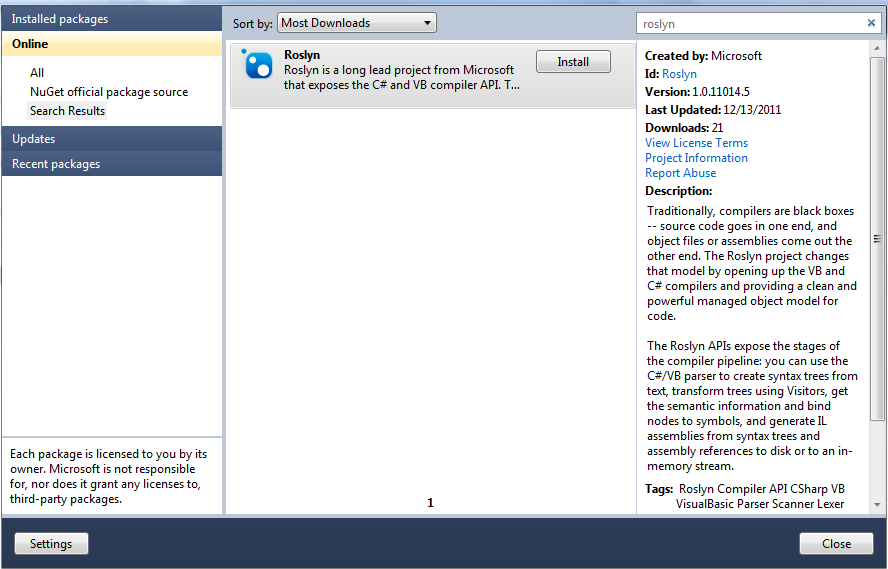Click the details scrollbar down arrow
This screenshot has width=888, height=569.
point(877,504)
